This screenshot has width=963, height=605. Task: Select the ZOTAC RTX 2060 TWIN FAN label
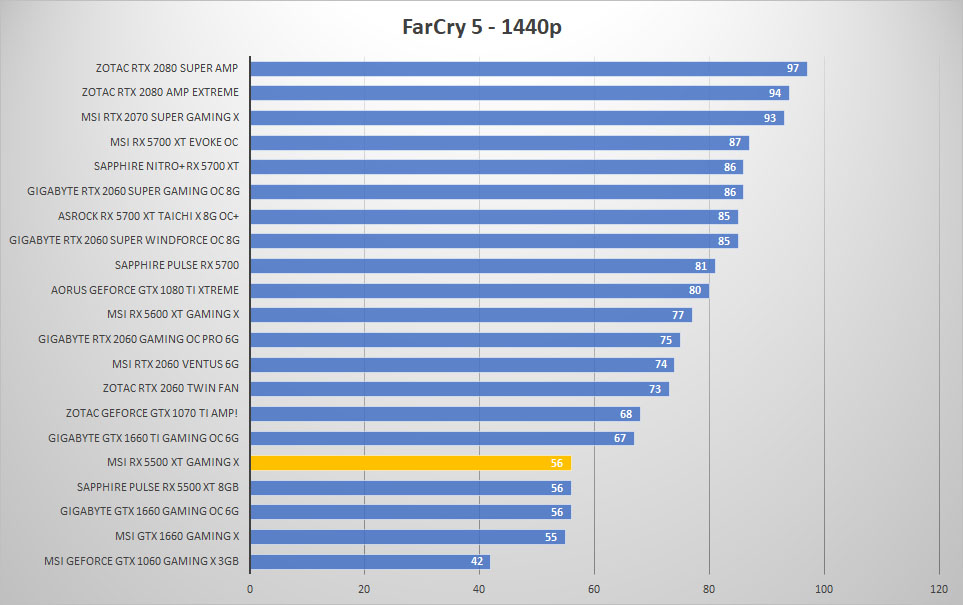coord(171,388)
